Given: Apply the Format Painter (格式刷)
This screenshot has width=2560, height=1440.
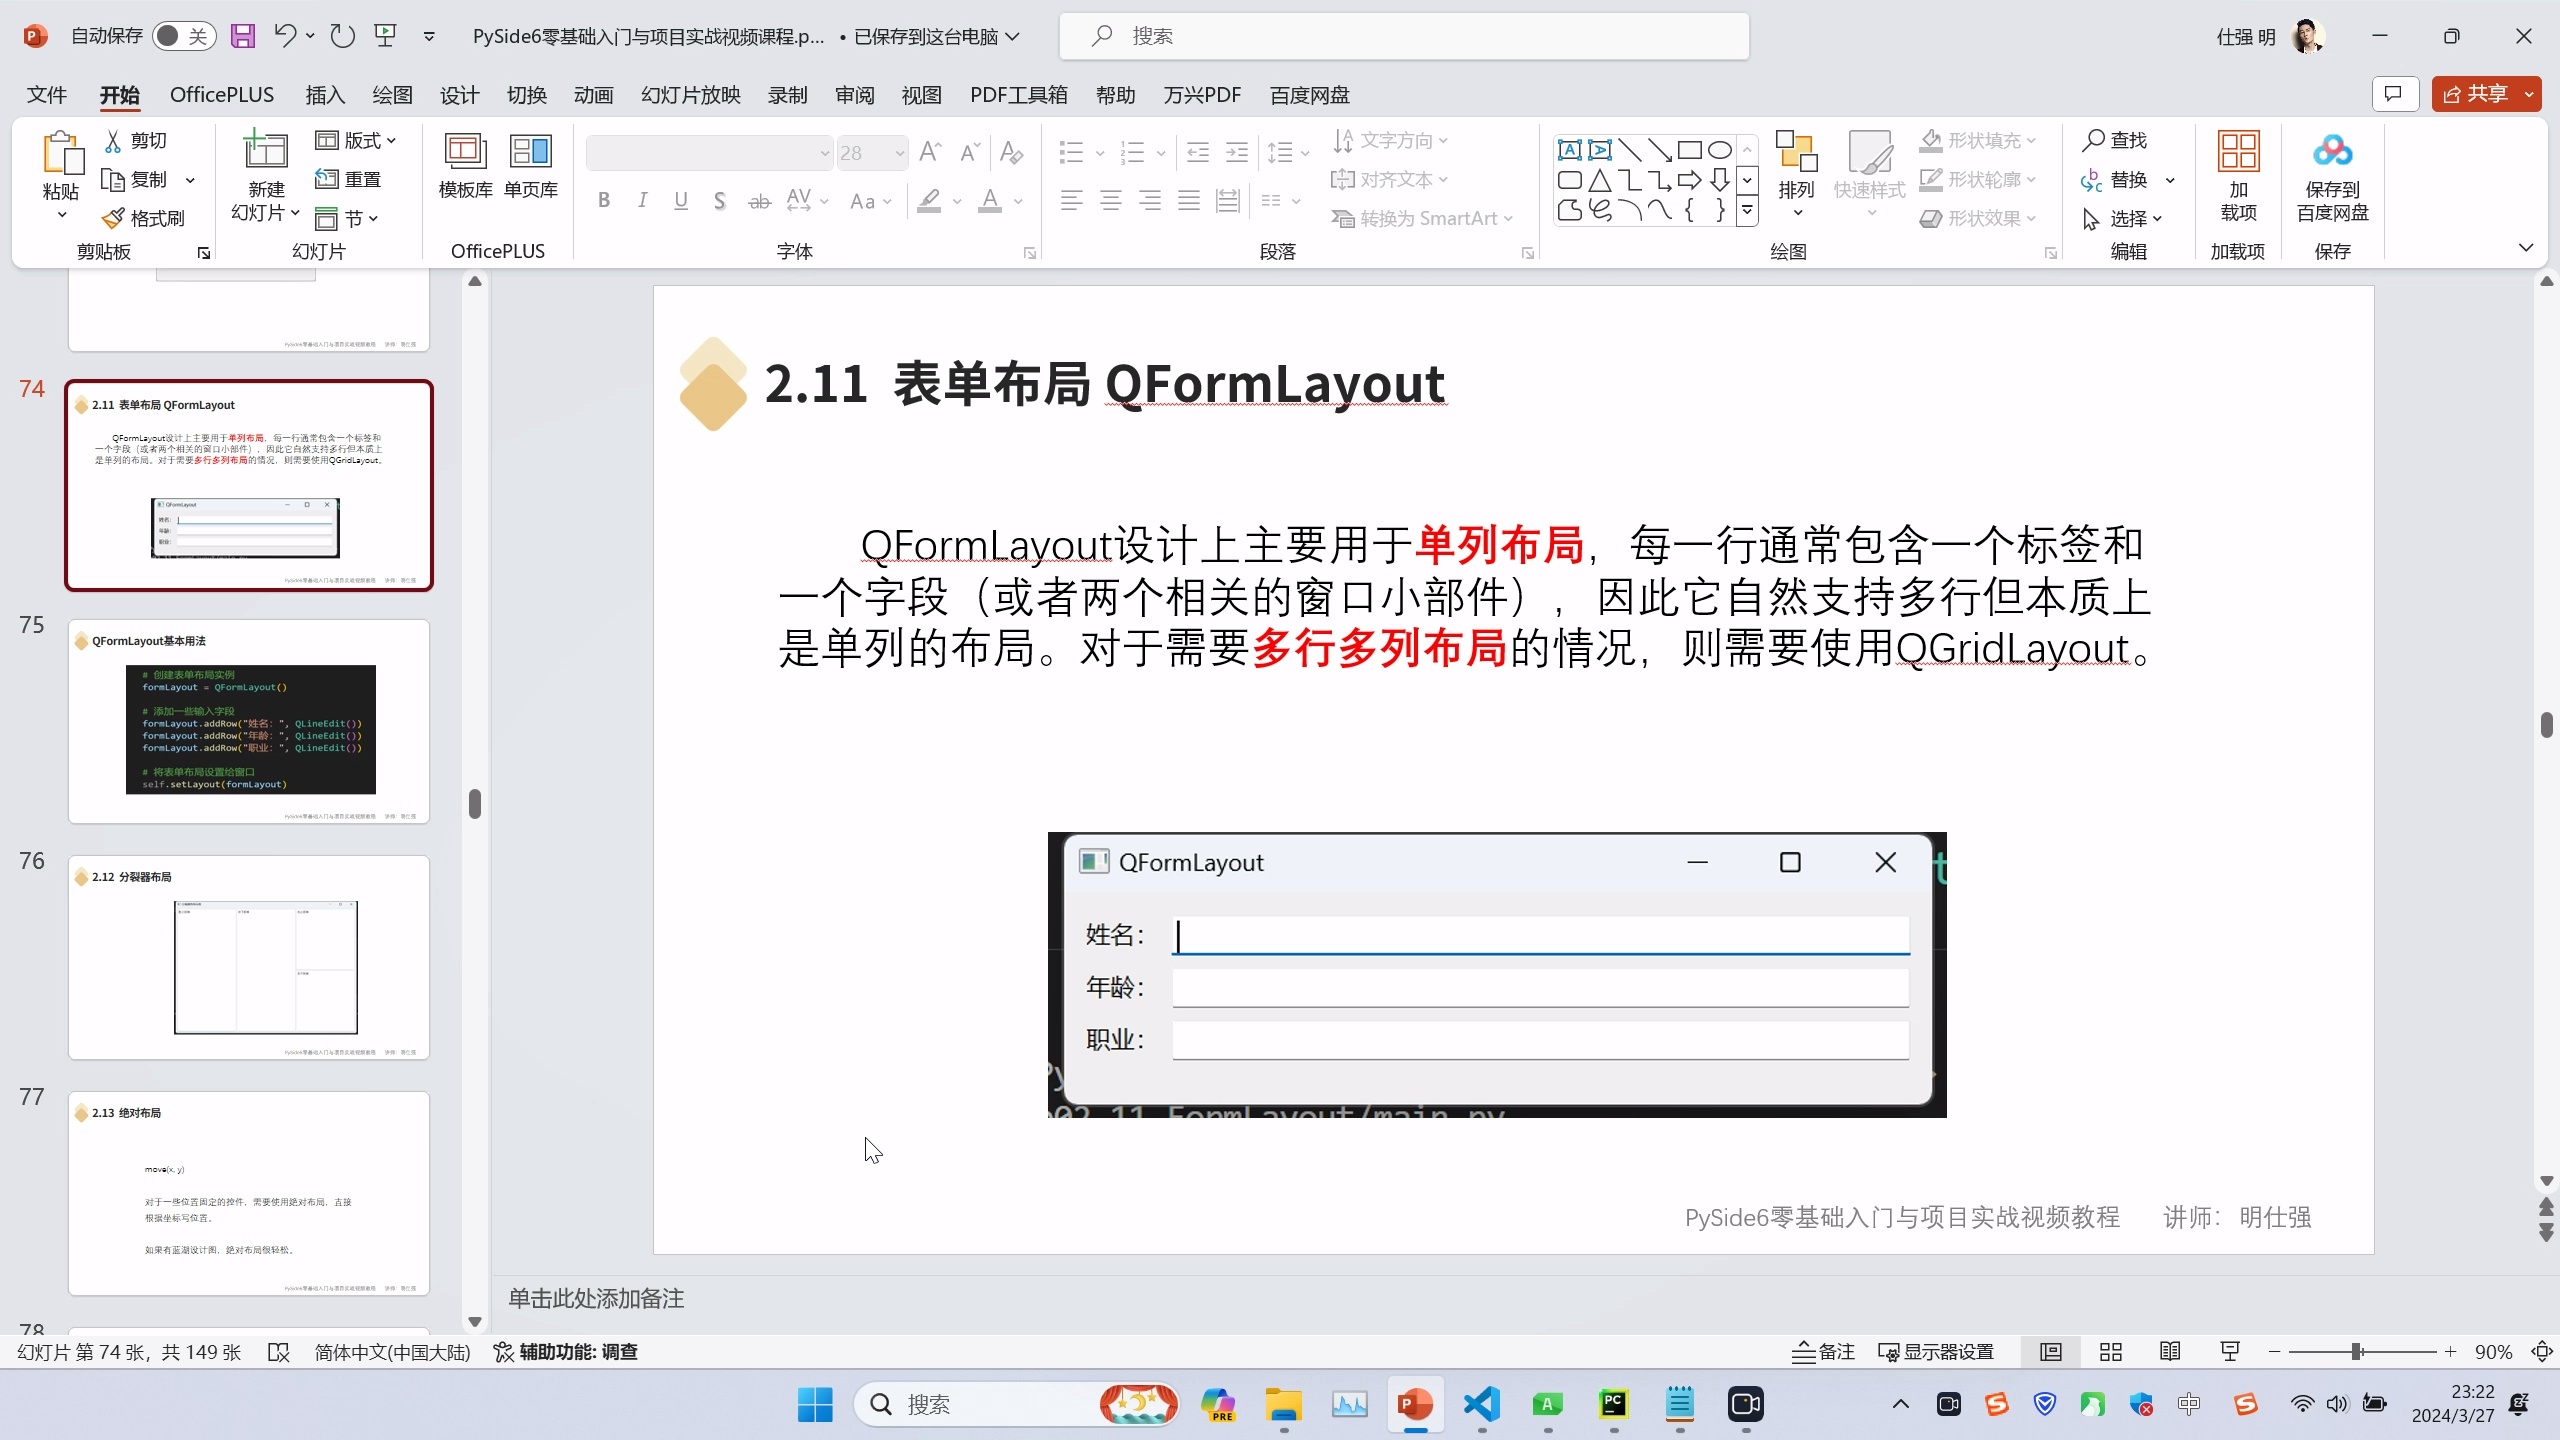Looking at the screenshot, I should coord(146,217).
